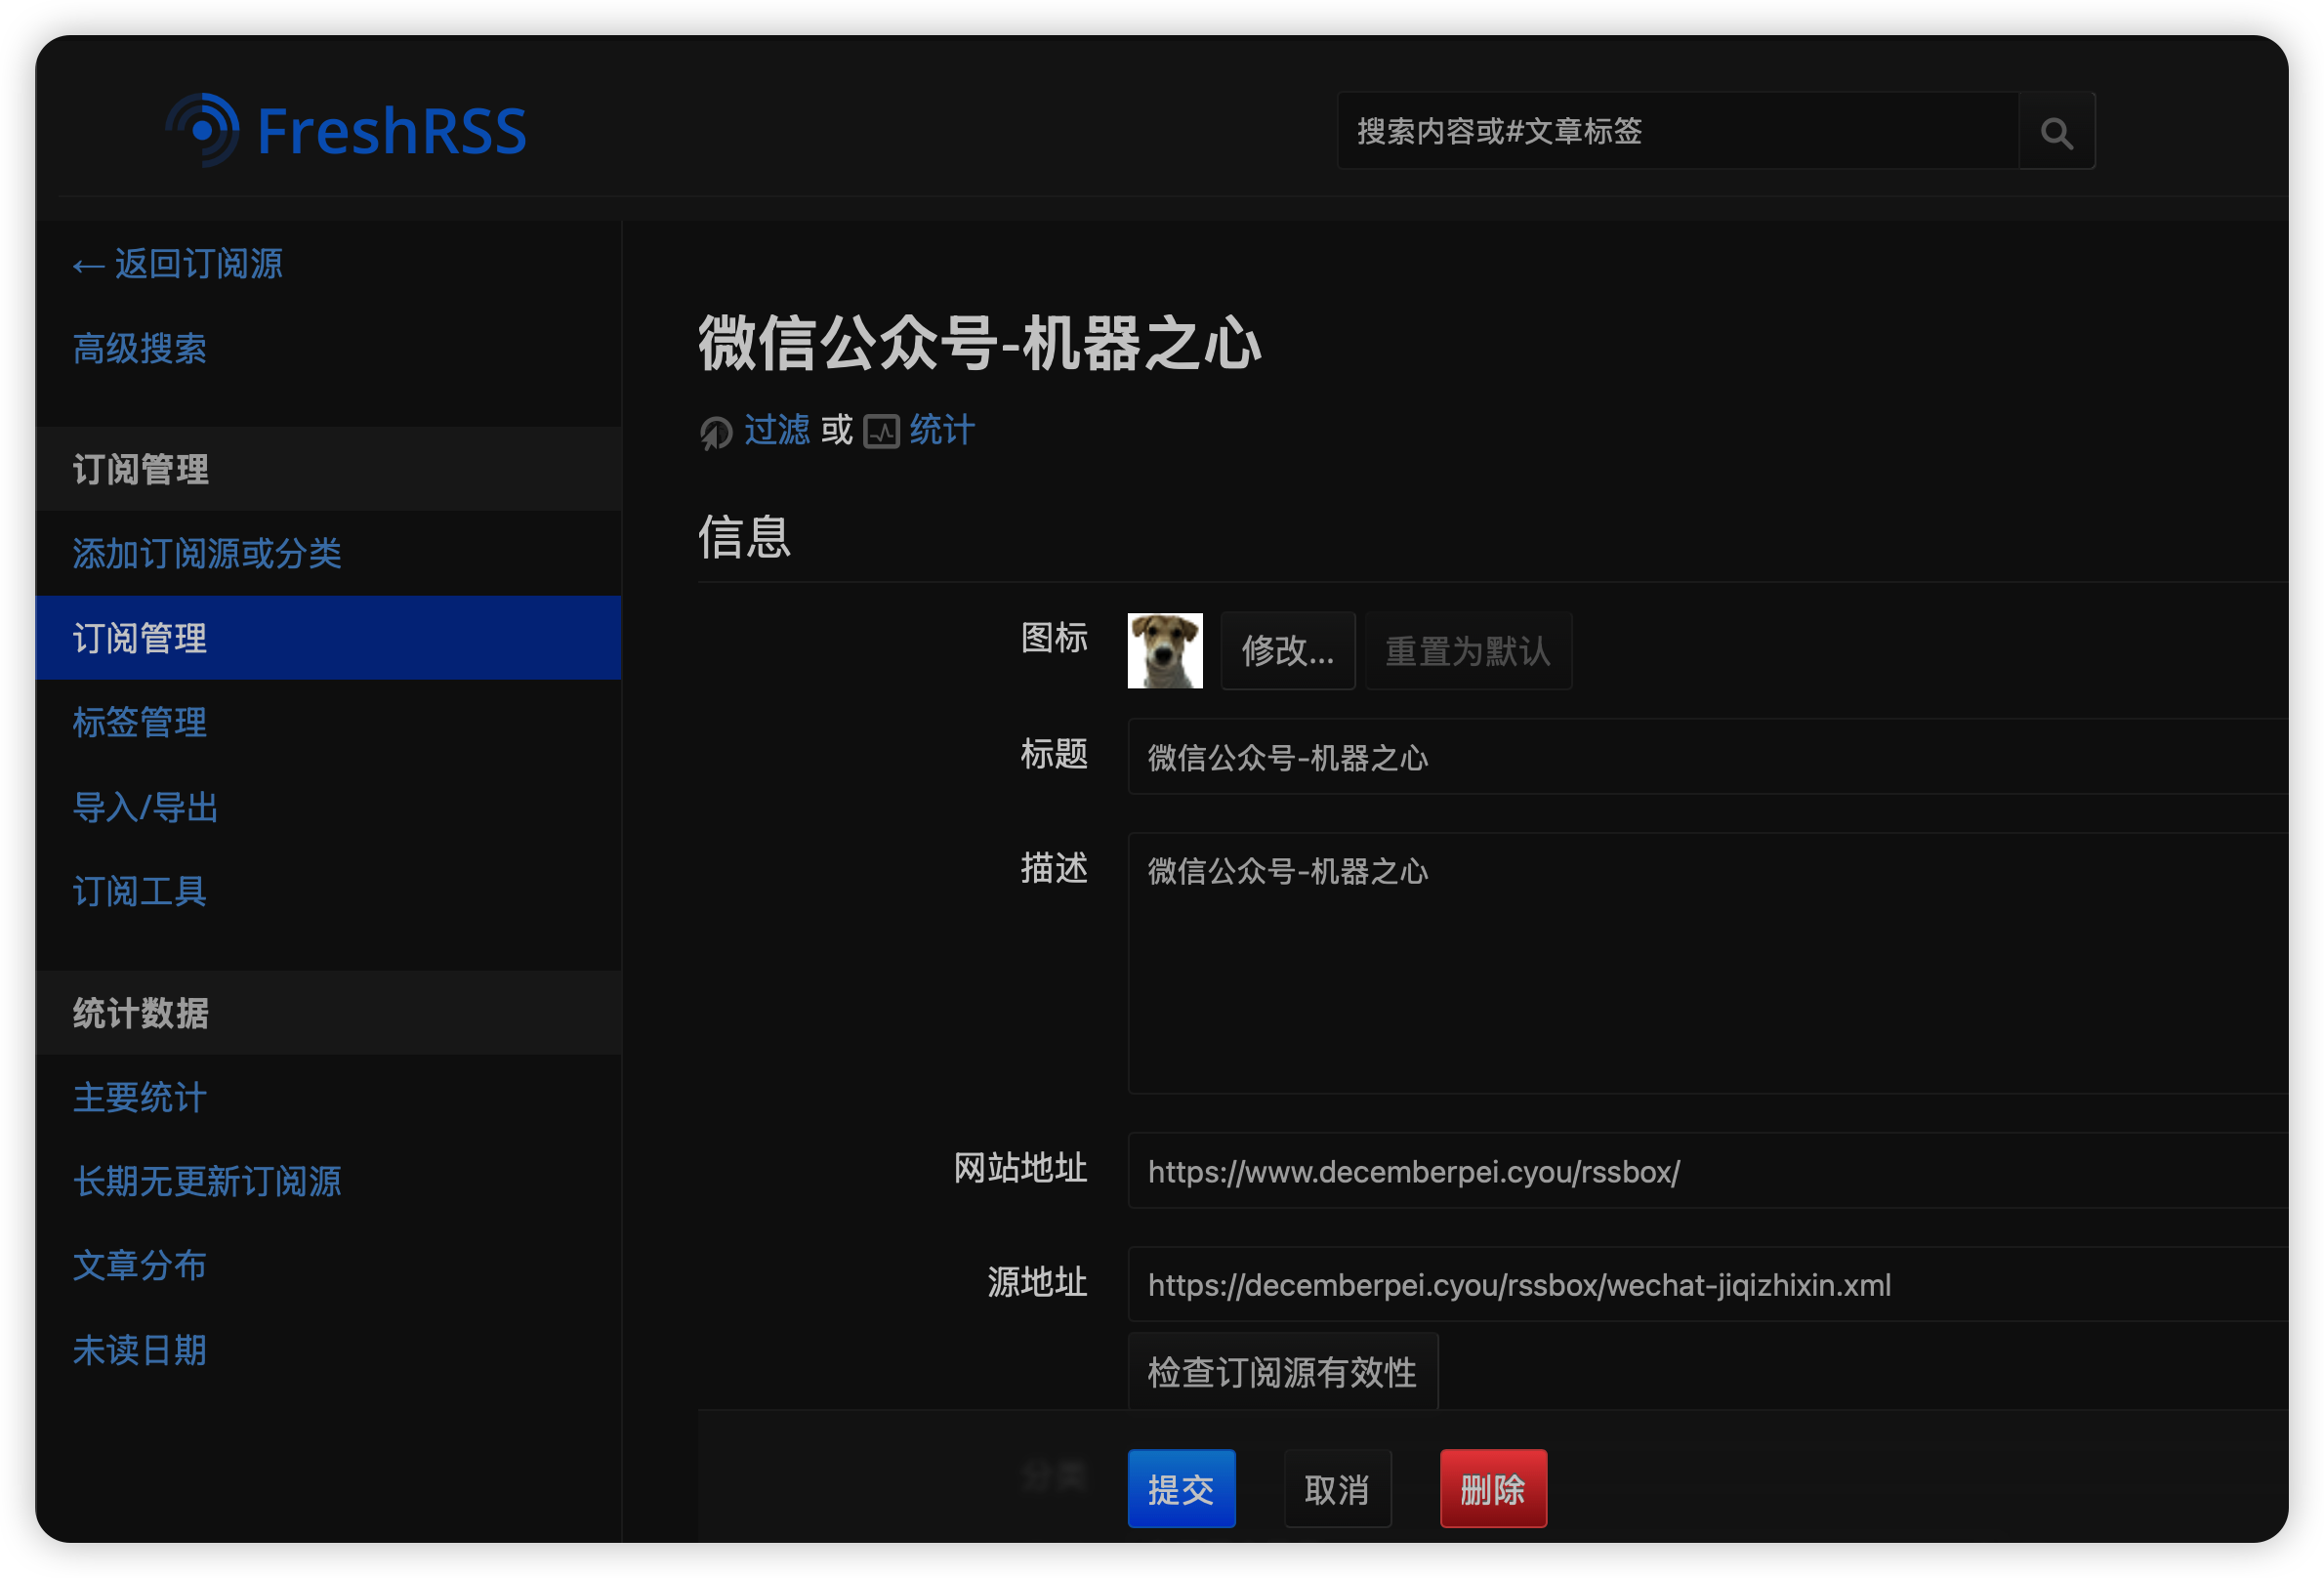Open 文章分布 in sidebar

[140, 1265]
